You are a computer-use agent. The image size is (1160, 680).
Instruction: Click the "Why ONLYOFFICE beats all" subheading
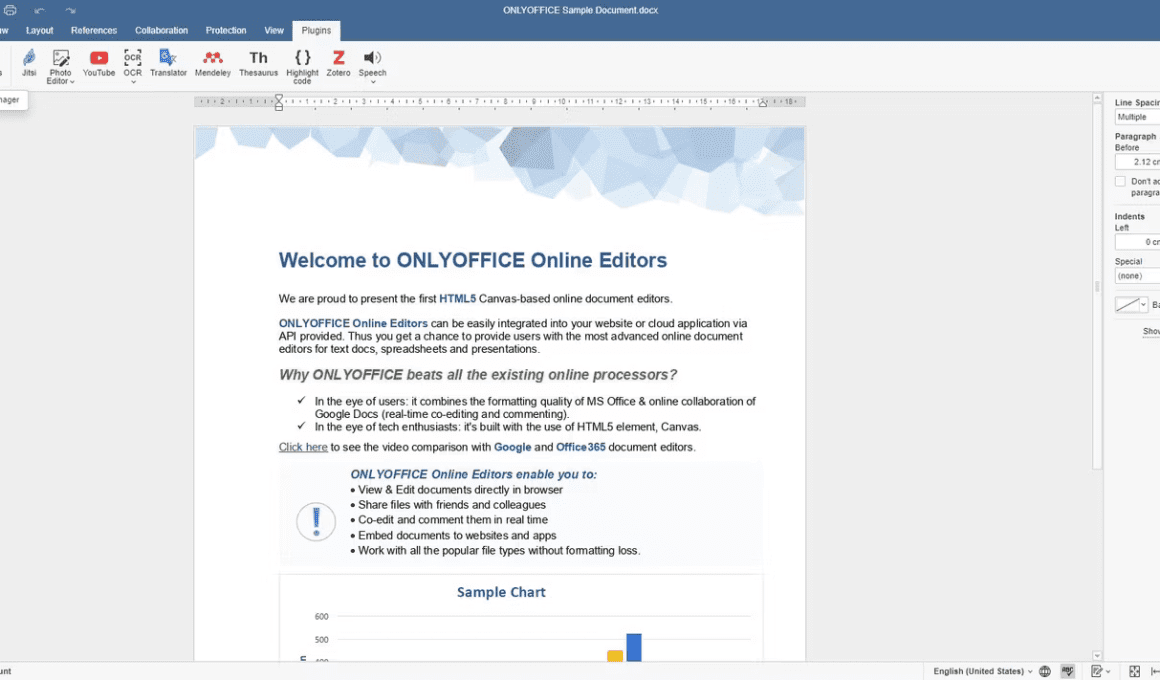coord(478,375)
